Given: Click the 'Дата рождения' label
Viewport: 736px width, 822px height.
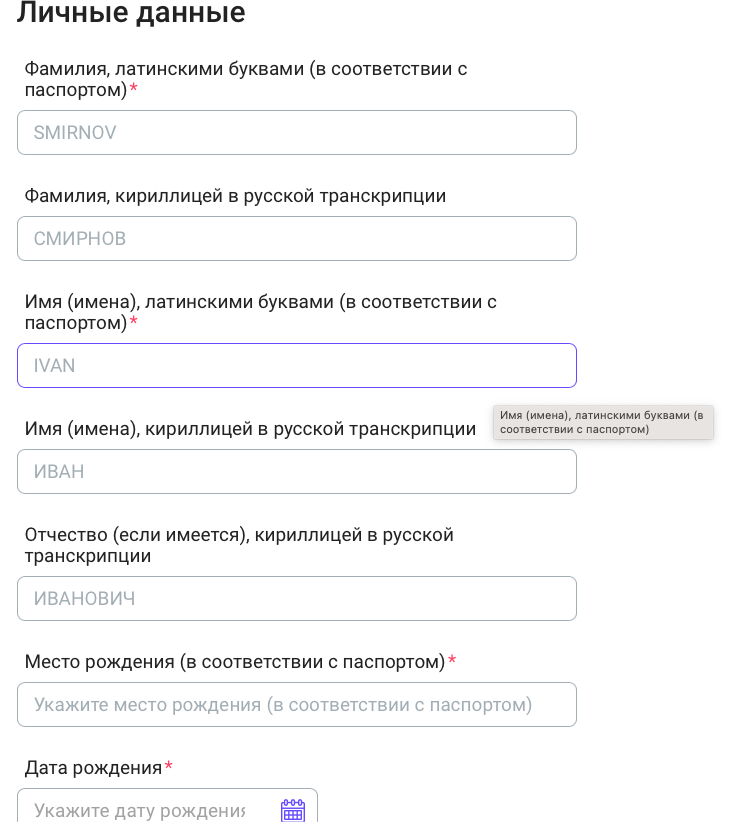Looking at the screenshot, I should pos(93,768).
